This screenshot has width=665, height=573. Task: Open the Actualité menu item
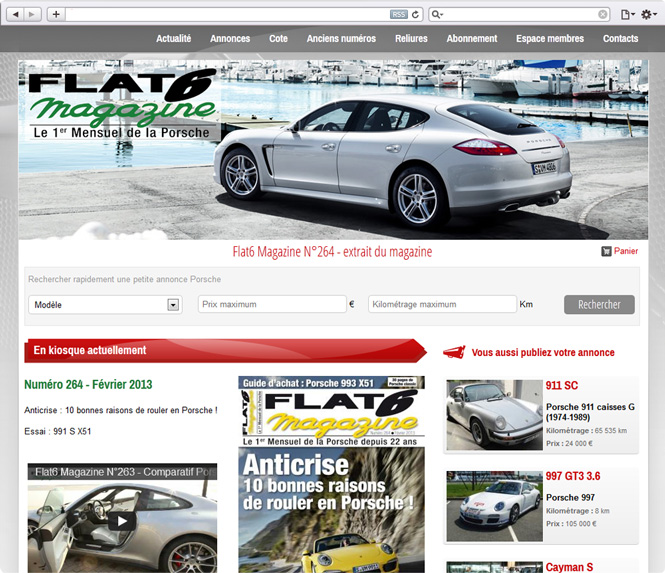pyautogui.click(x=173, y=39)
